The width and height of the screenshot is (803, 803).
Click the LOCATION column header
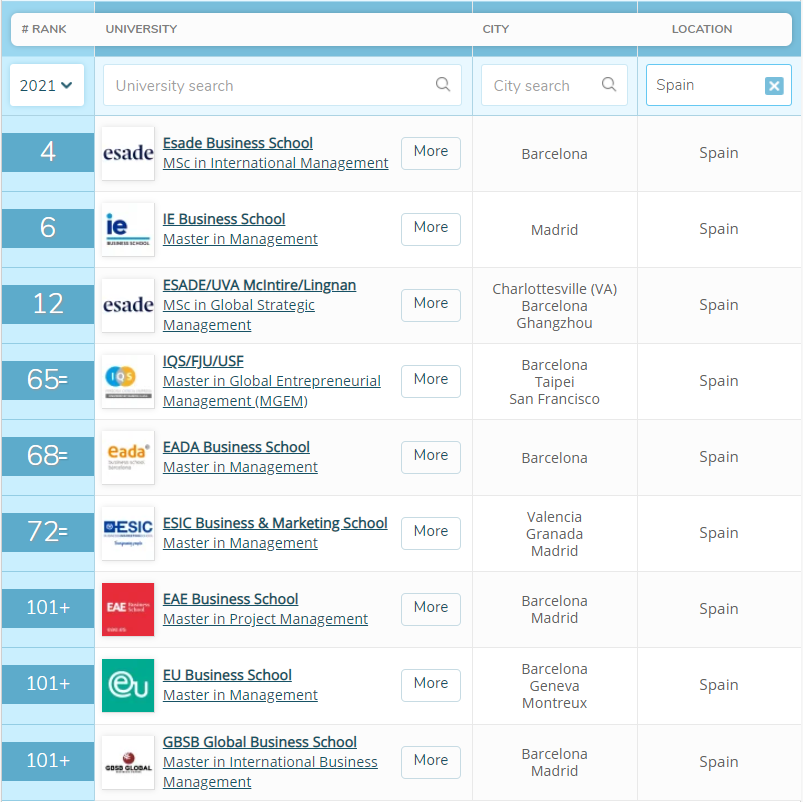(x=702, y=29)
